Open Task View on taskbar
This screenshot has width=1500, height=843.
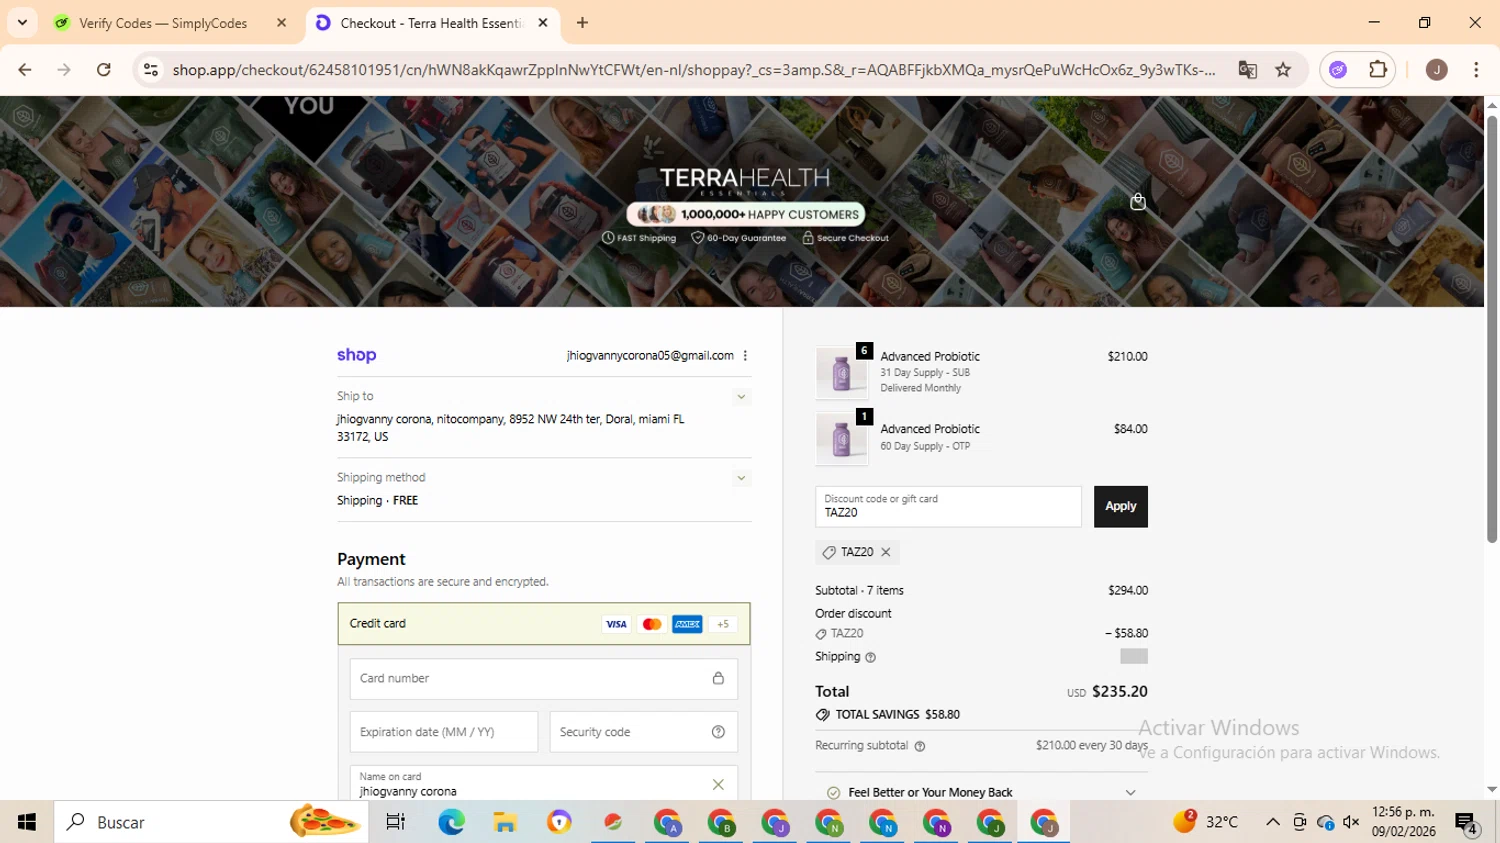pos(396,822)
